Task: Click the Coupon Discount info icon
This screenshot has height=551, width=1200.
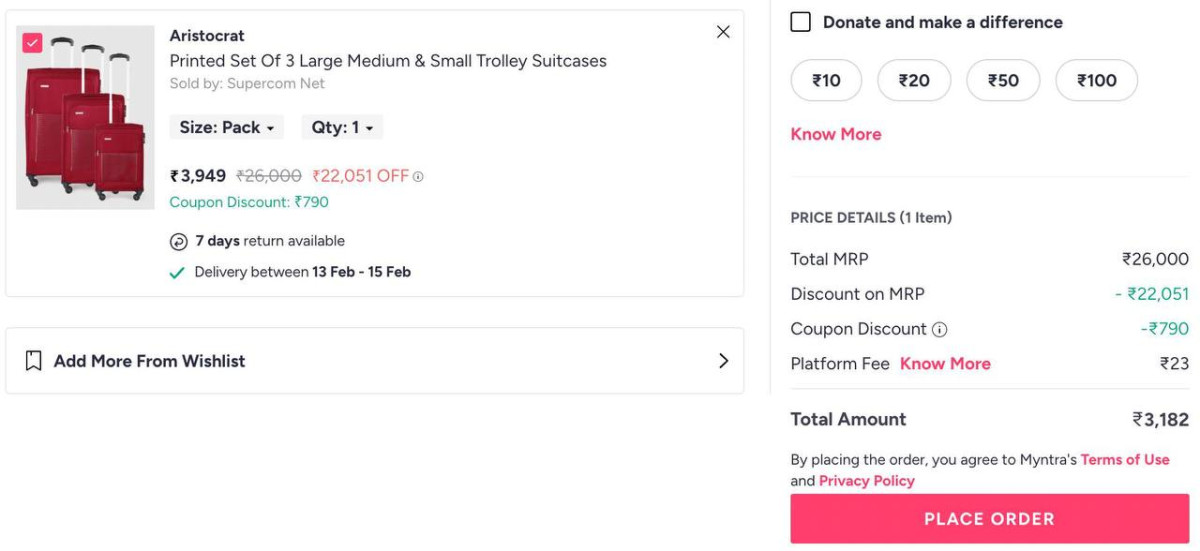Action: click(939, 329)
